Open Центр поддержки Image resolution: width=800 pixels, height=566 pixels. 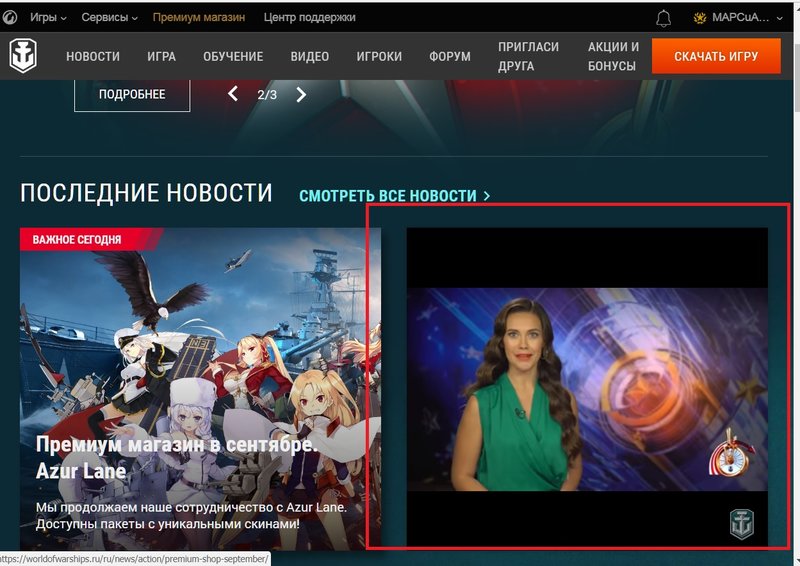click(310, 17)
